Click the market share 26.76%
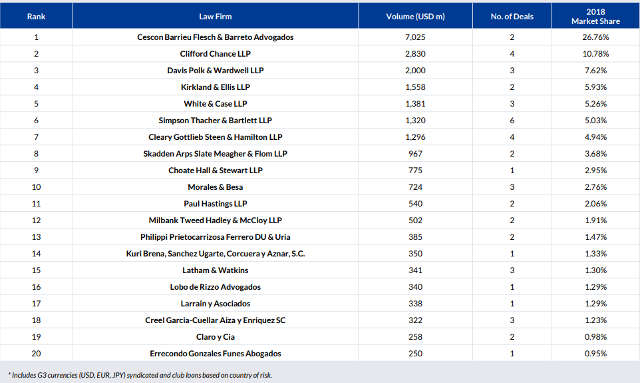Viewport: 640px width, 383px height. pyautogui.click(x=596, y=37)
